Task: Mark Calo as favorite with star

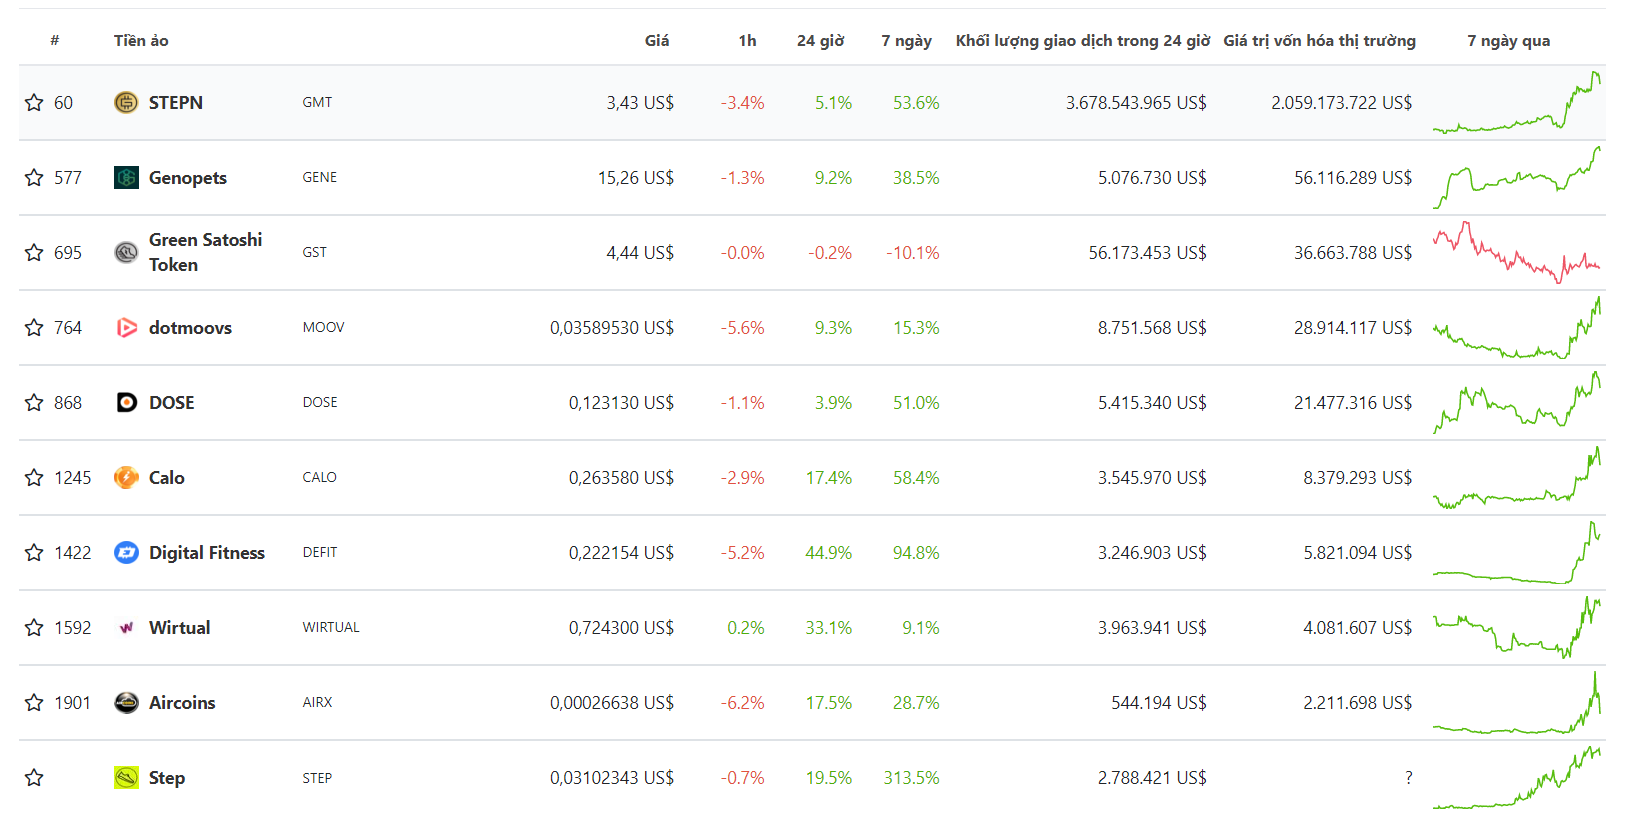Action: 34,477
